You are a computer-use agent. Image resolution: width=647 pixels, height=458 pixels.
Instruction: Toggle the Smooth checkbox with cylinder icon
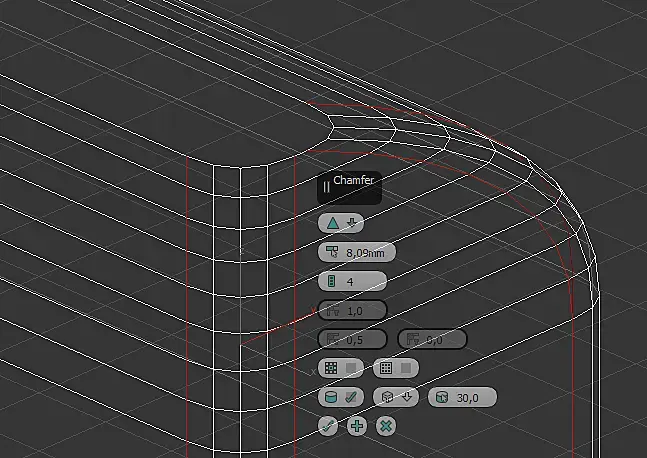(341, 397)
